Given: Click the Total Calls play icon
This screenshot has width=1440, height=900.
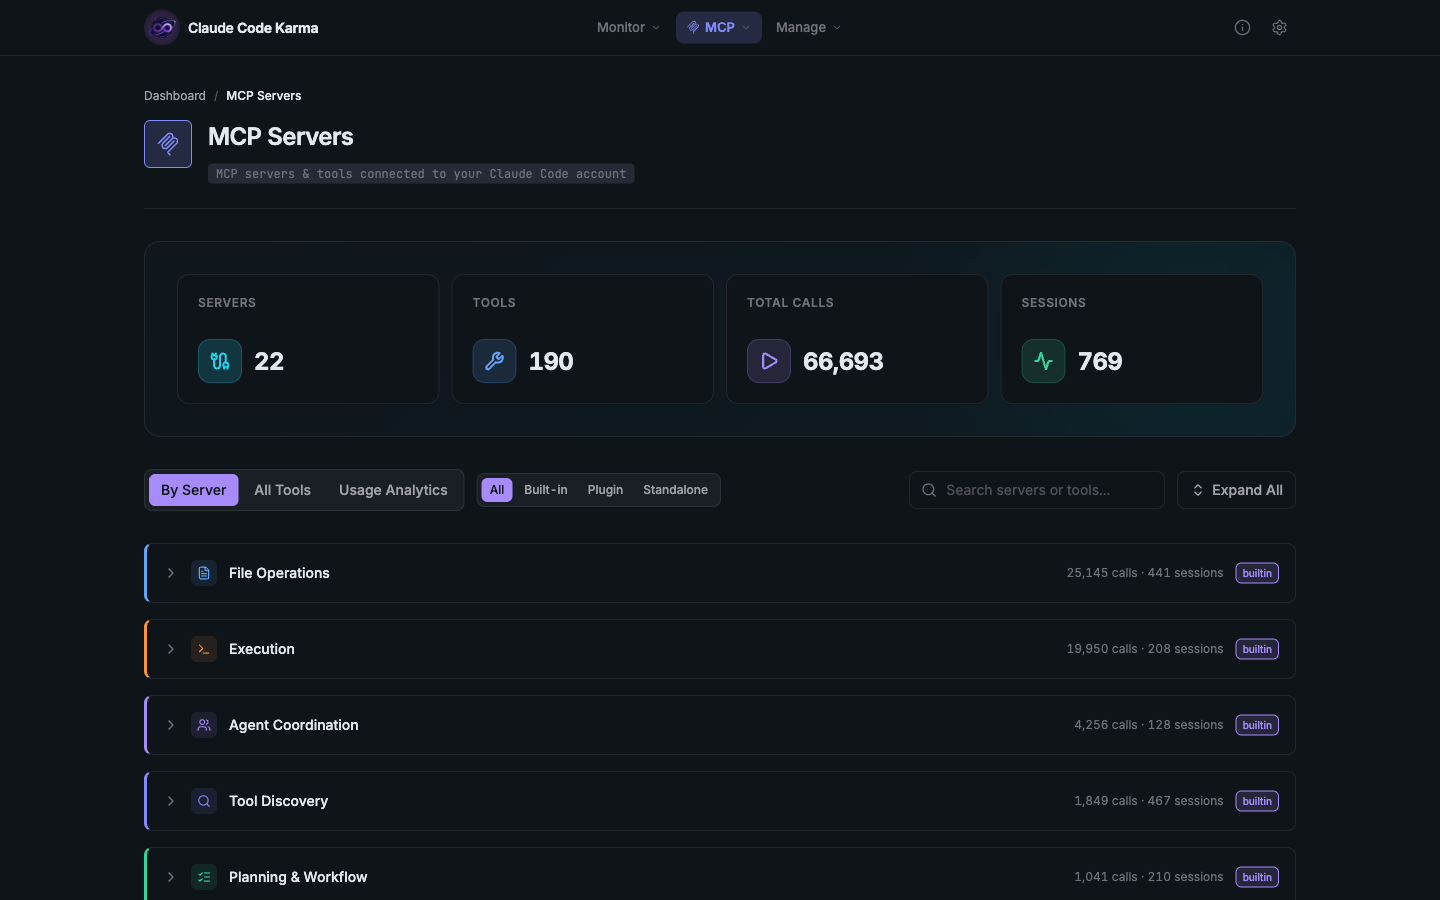Looking at the screenshot, I should (x=769, y=361).
